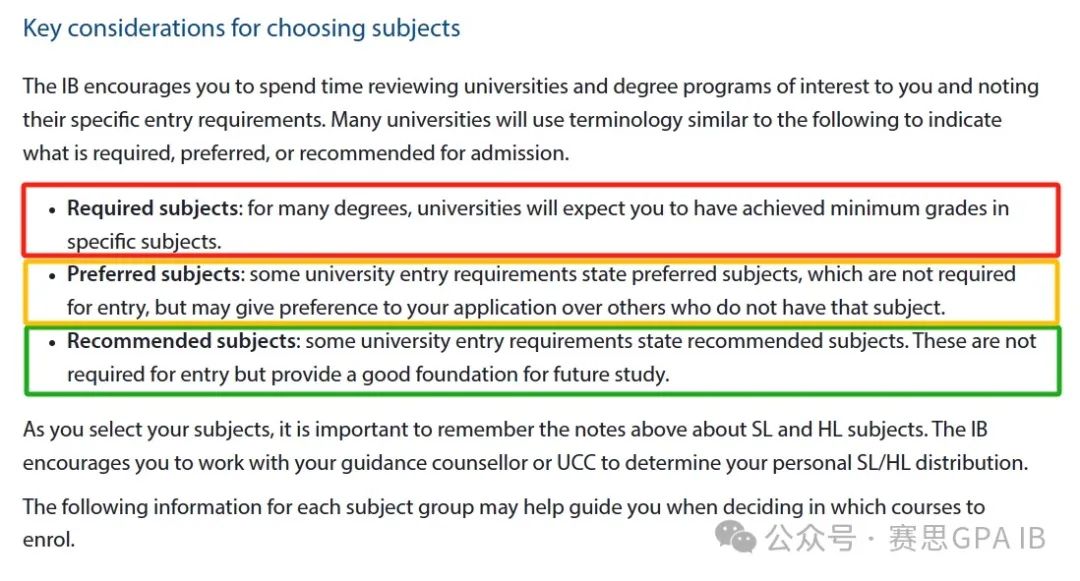
Task: Click the '公众号' watermark text
Action: tap(811, 538)
